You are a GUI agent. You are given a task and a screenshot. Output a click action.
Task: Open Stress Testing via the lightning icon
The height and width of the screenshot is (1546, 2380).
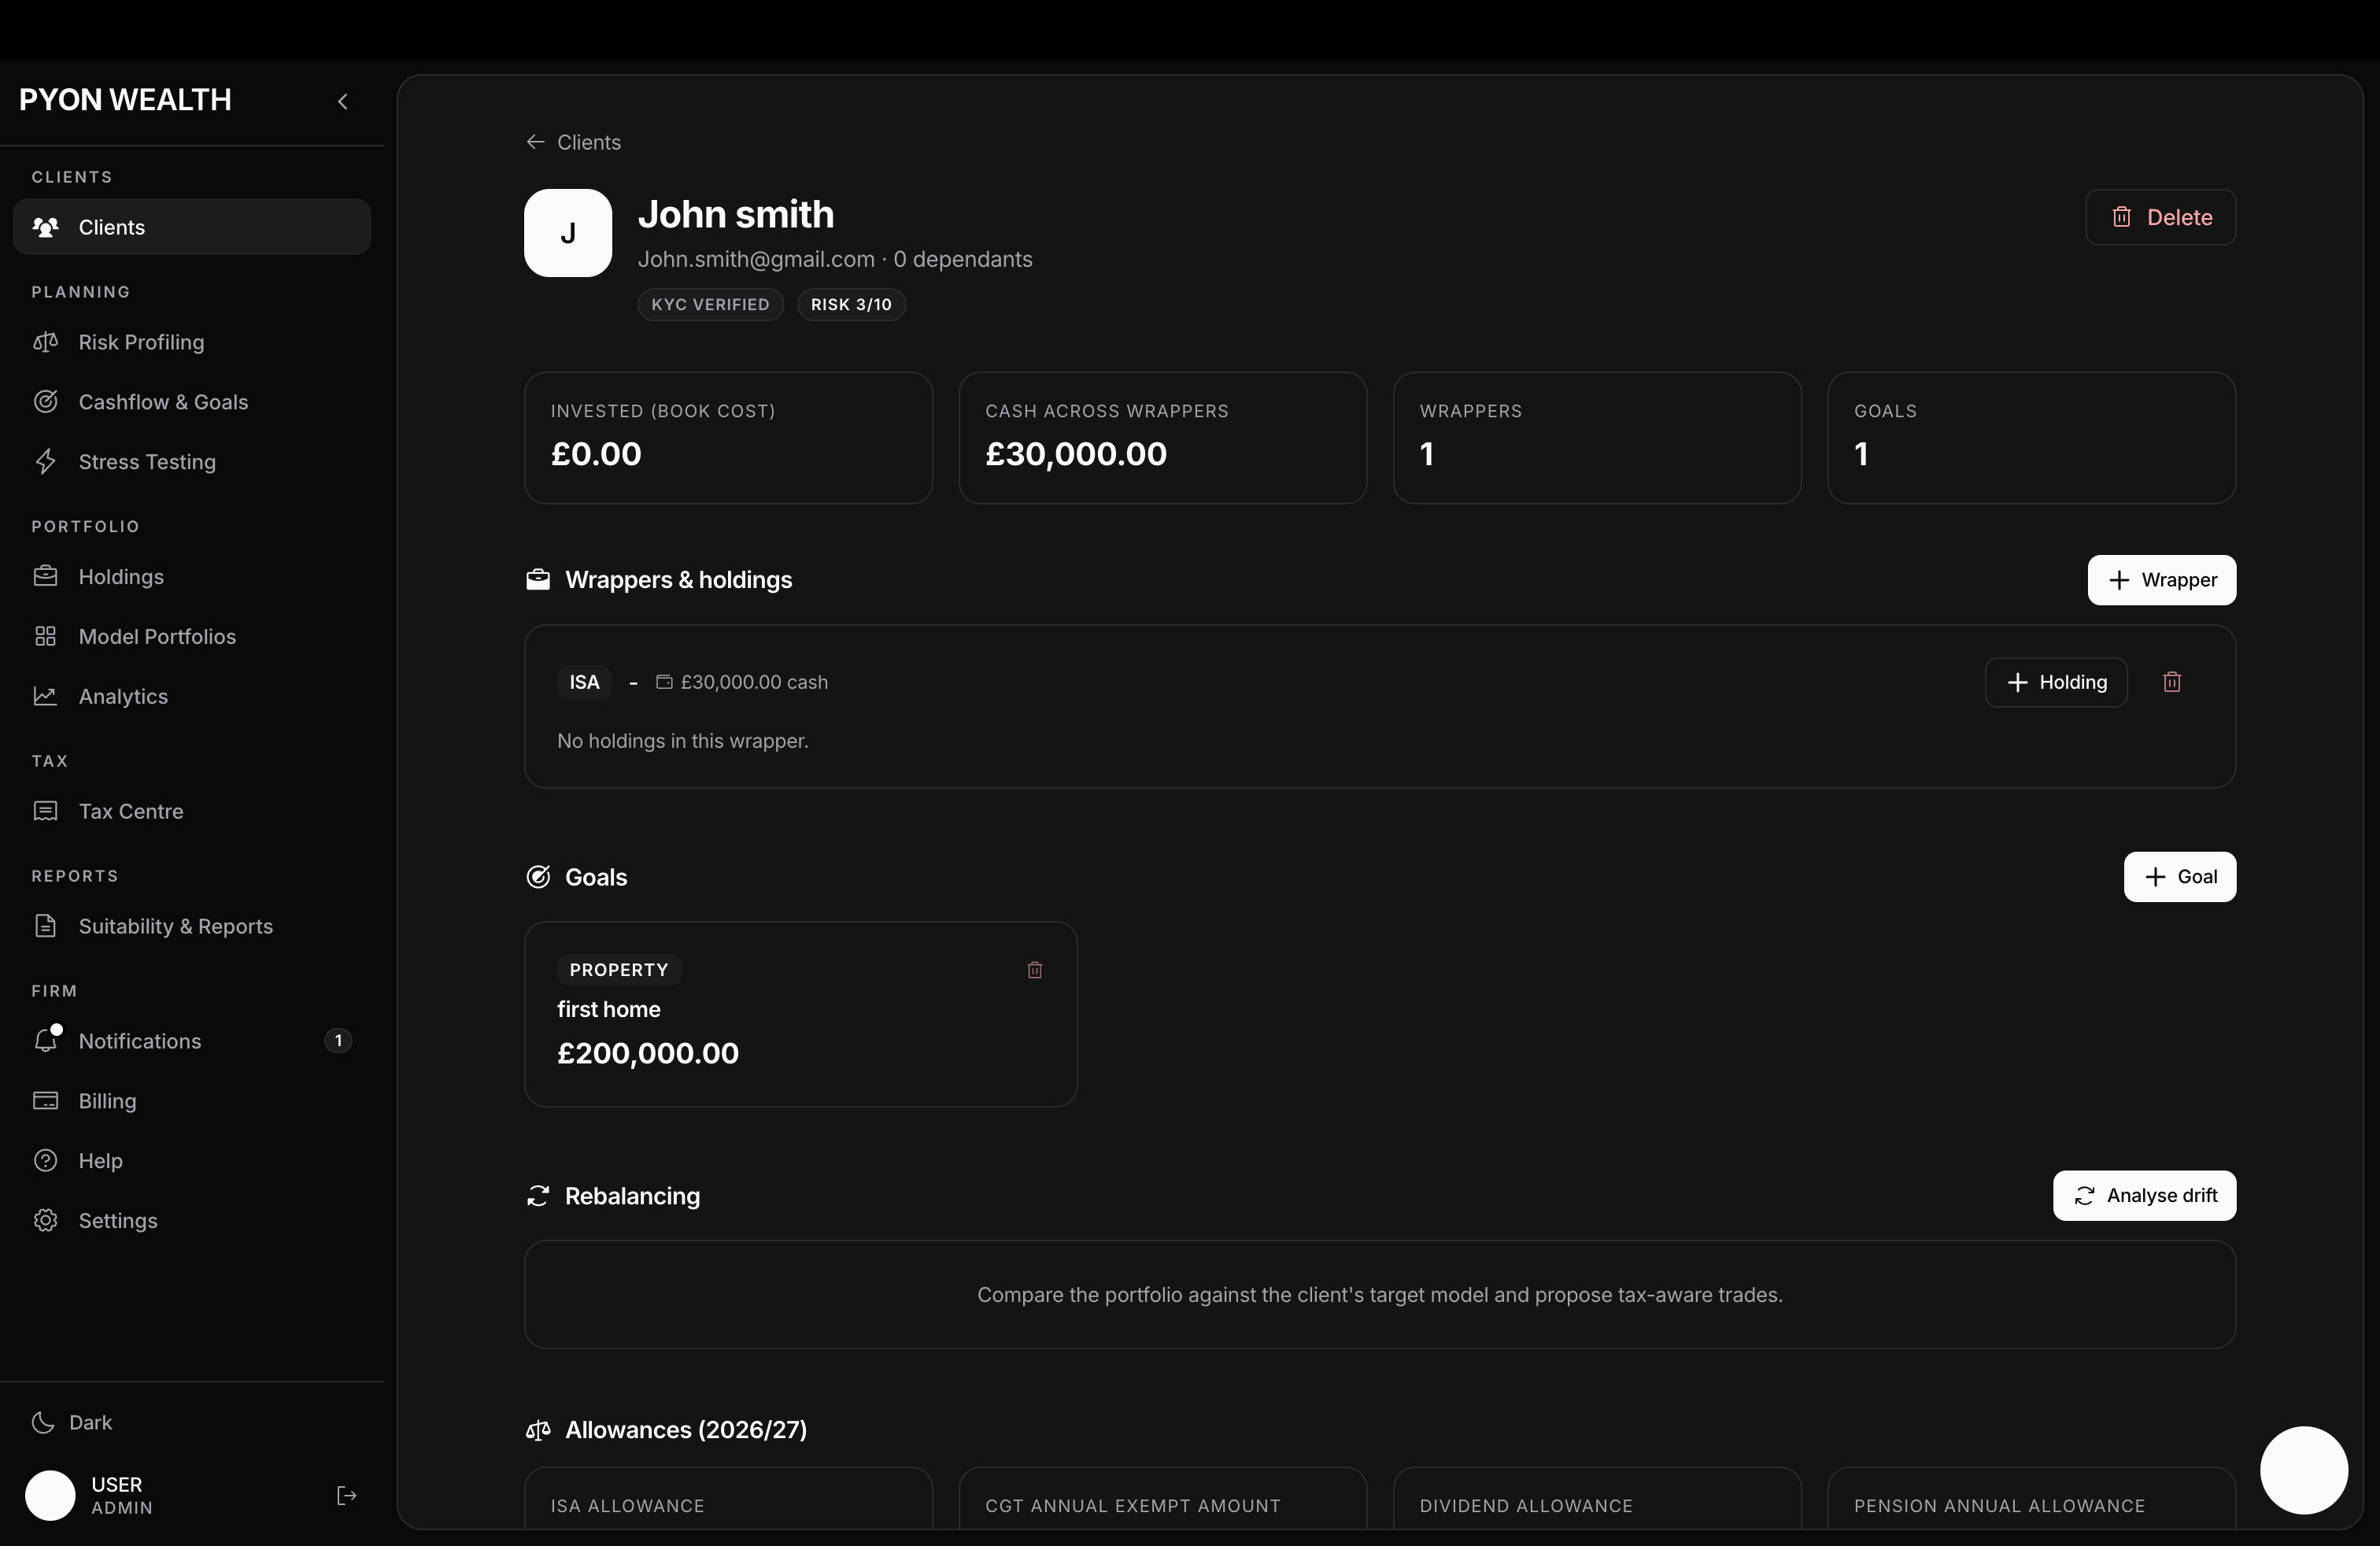(x=46, y=461)
